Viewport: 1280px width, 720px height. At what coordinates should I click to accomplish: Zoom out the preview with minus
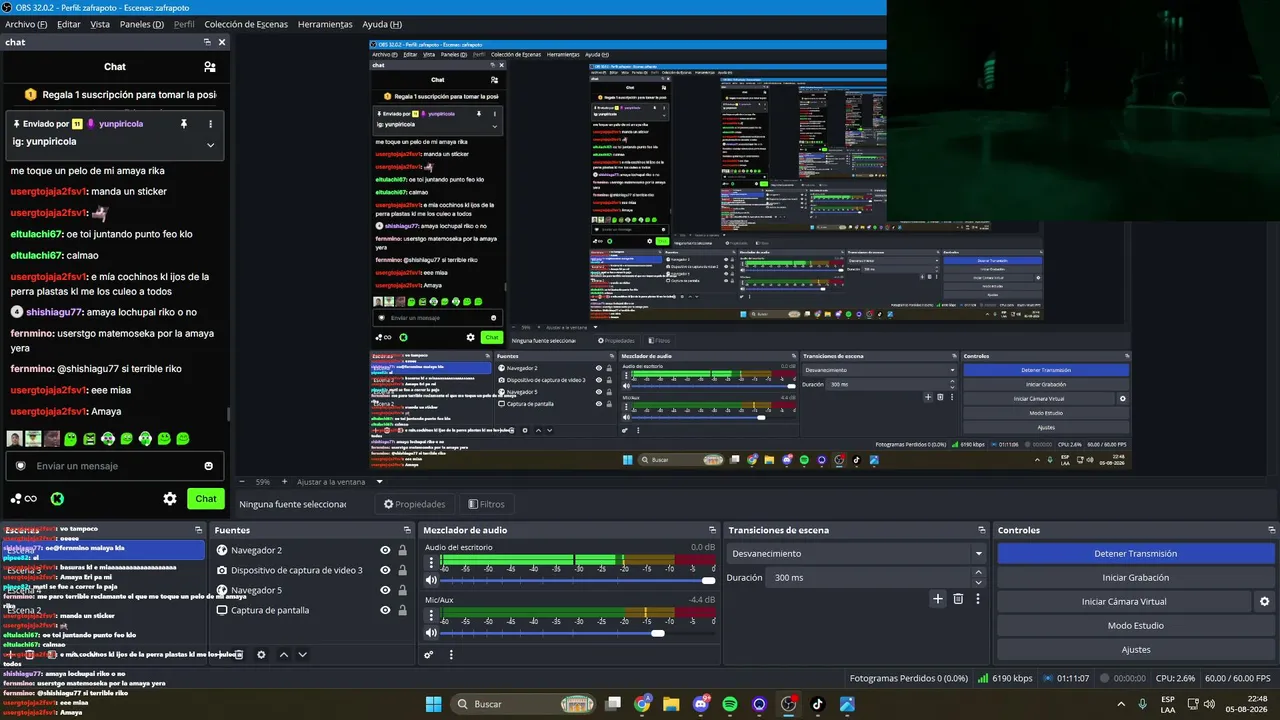coord(243,481)
